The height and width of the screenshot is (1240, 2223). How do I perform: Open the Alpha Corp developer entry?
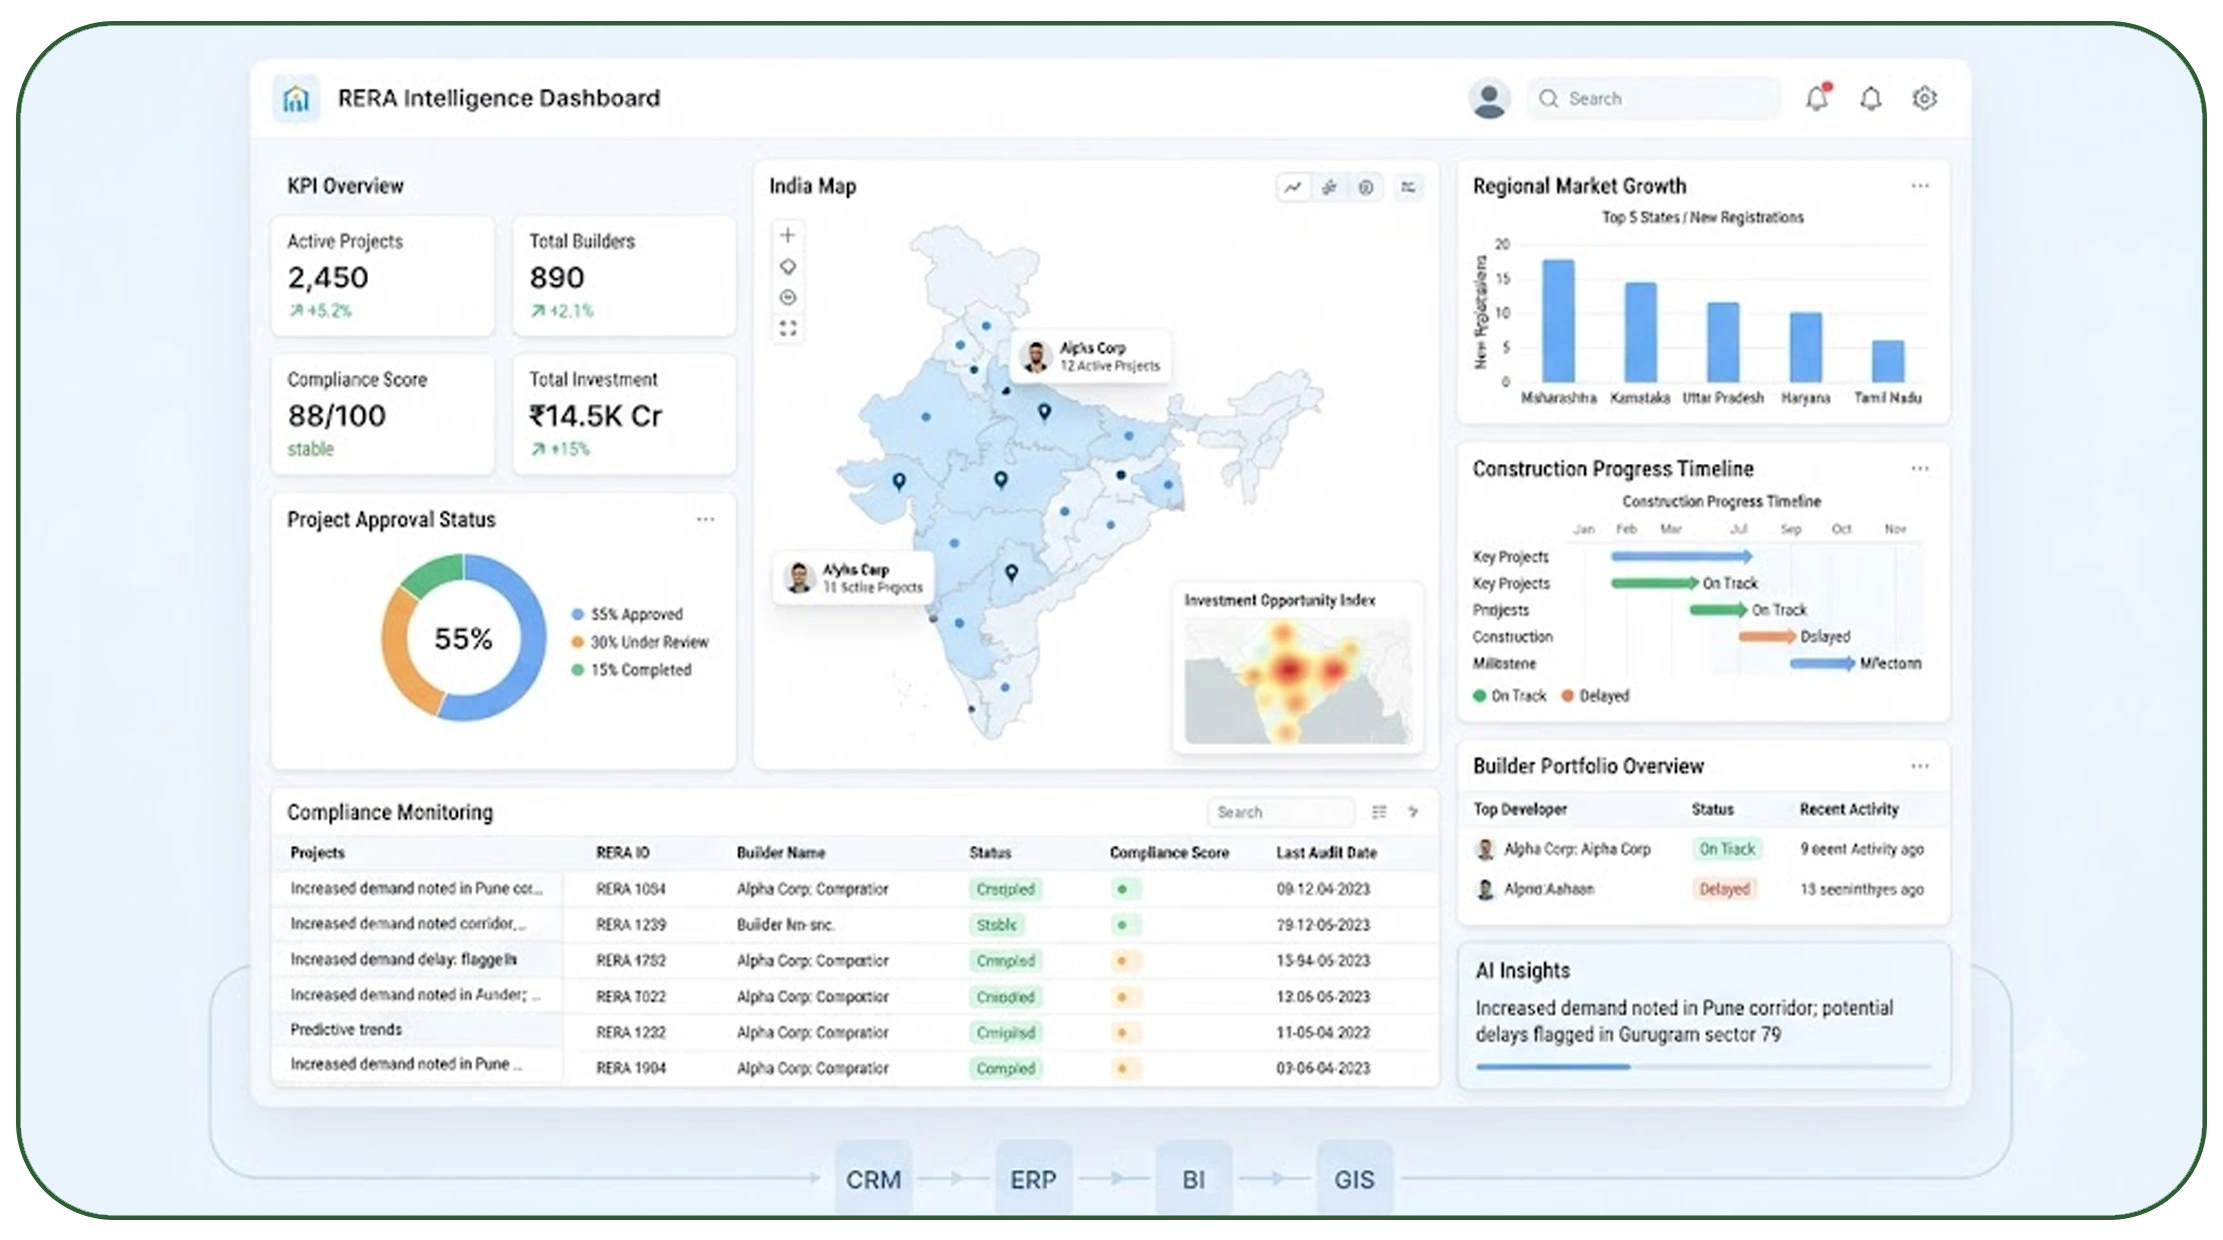(1563, 849)
